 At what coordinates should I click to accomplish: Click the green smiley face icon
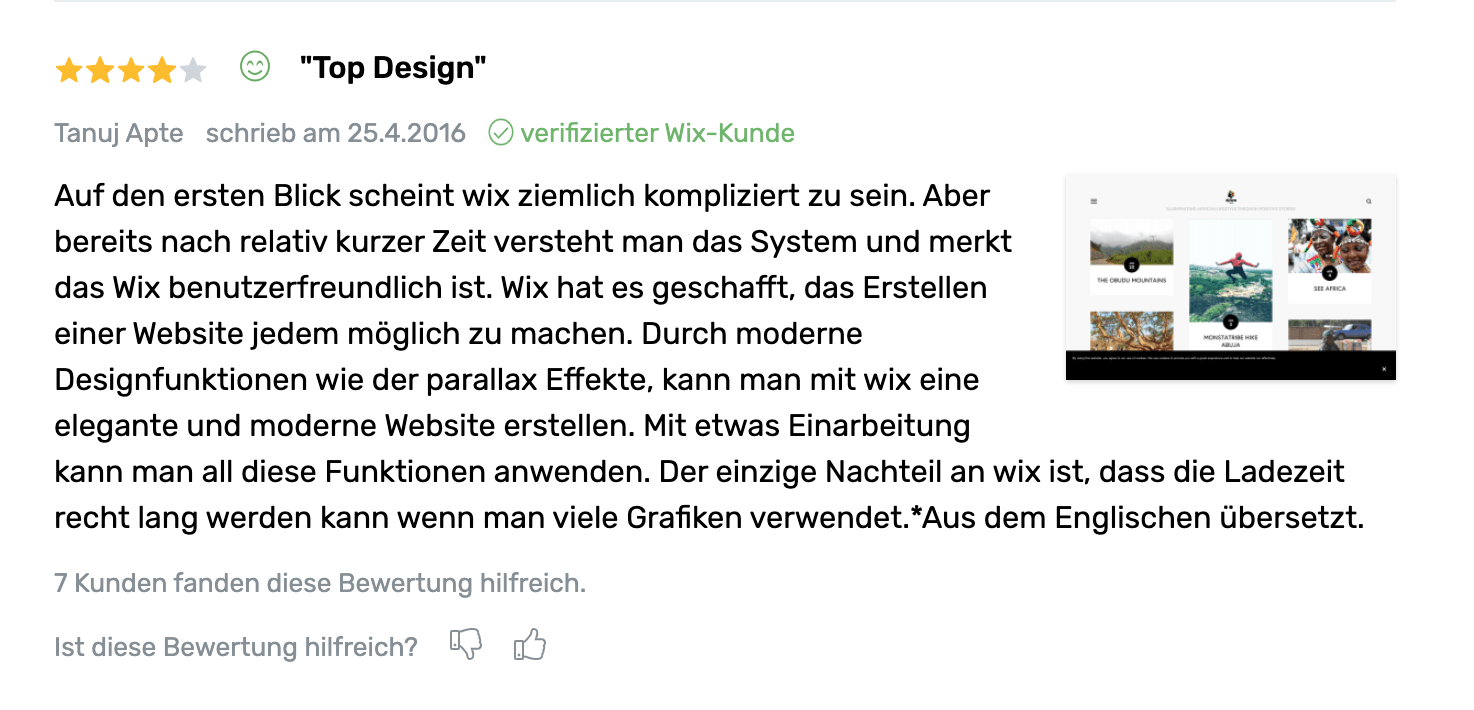255,67
